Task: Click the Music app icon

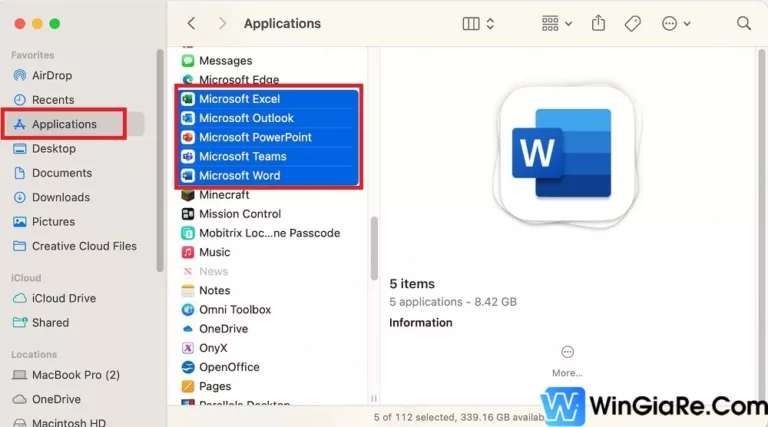Action: point(187,252)
